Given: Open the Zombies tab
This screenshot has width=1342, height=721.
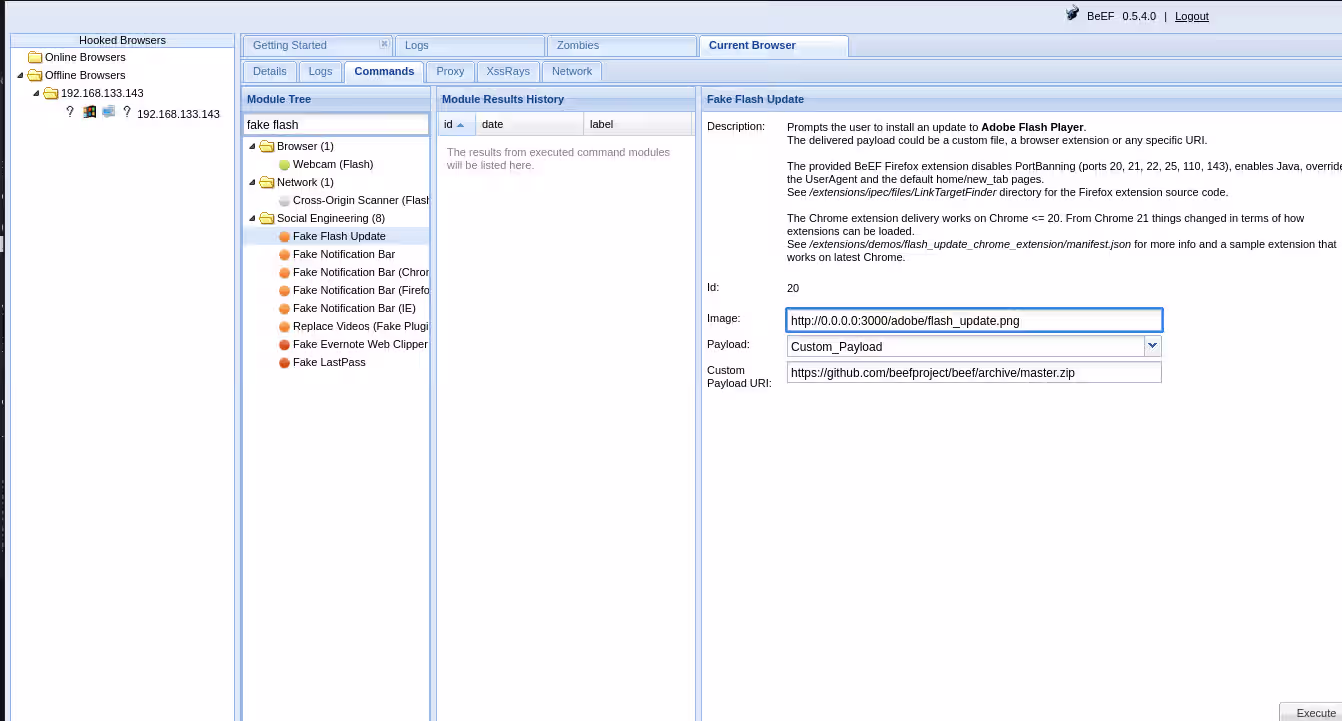Looking at the screenshot, I should (578, 45).
